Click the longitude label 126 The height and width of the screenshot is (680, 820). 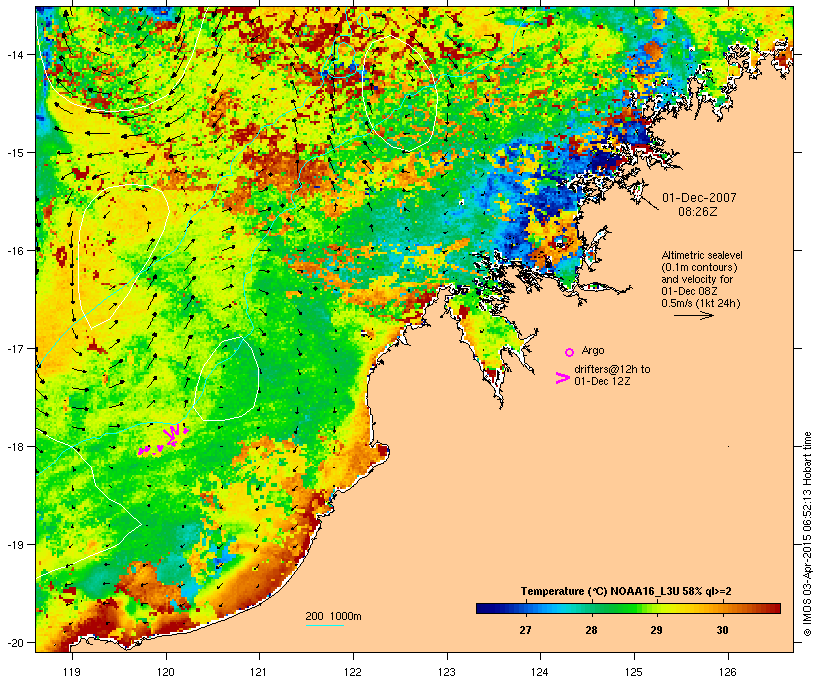727,672
